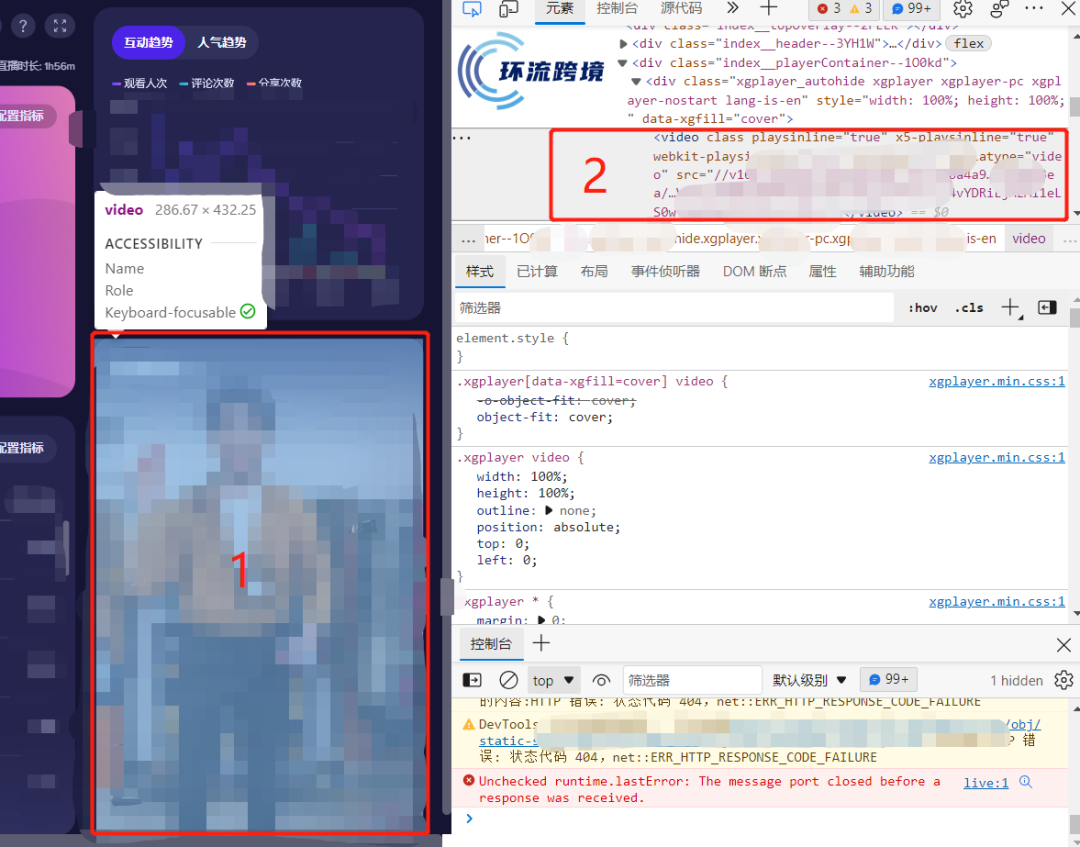Screen dimensions: 1080x847
Task: Open console settings gear icon
Action: point(1064,680)
